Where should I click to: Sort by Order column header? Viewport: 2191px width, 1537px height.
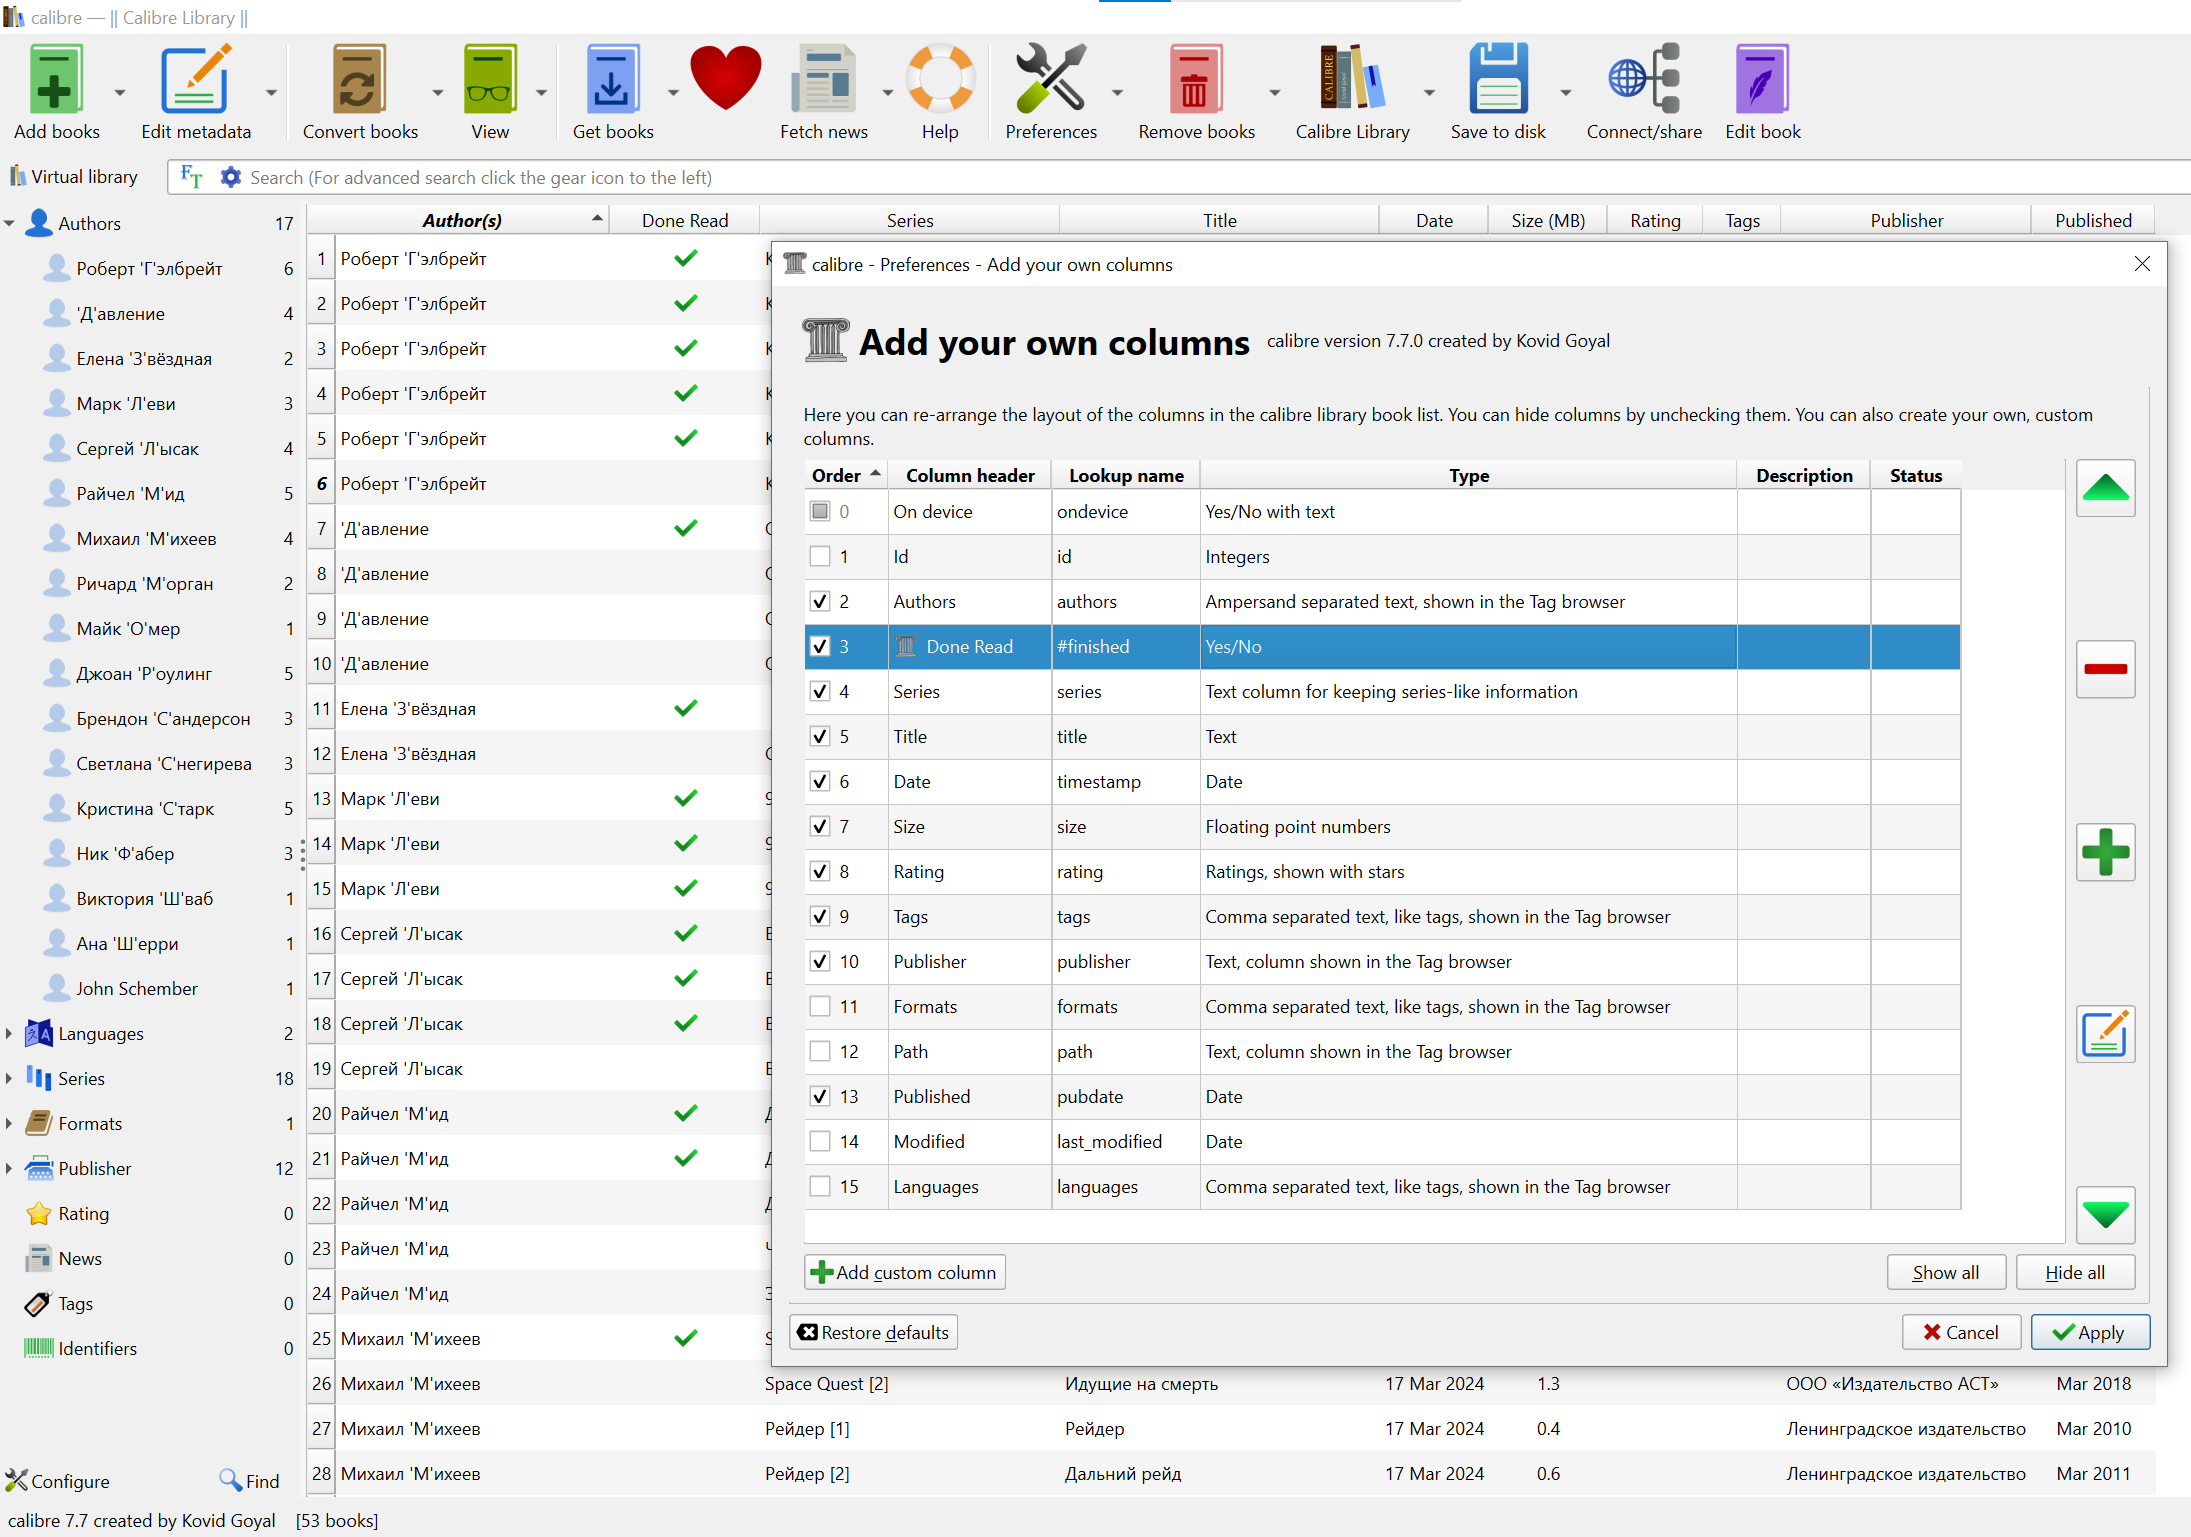coord(846,475)
